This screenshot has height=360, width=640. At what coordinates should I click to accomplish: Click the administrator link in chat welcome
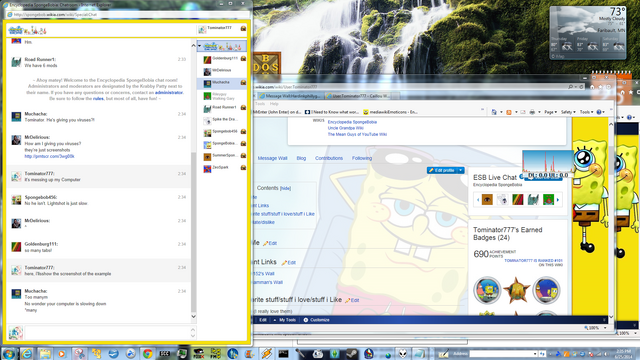tap(169, 93)
